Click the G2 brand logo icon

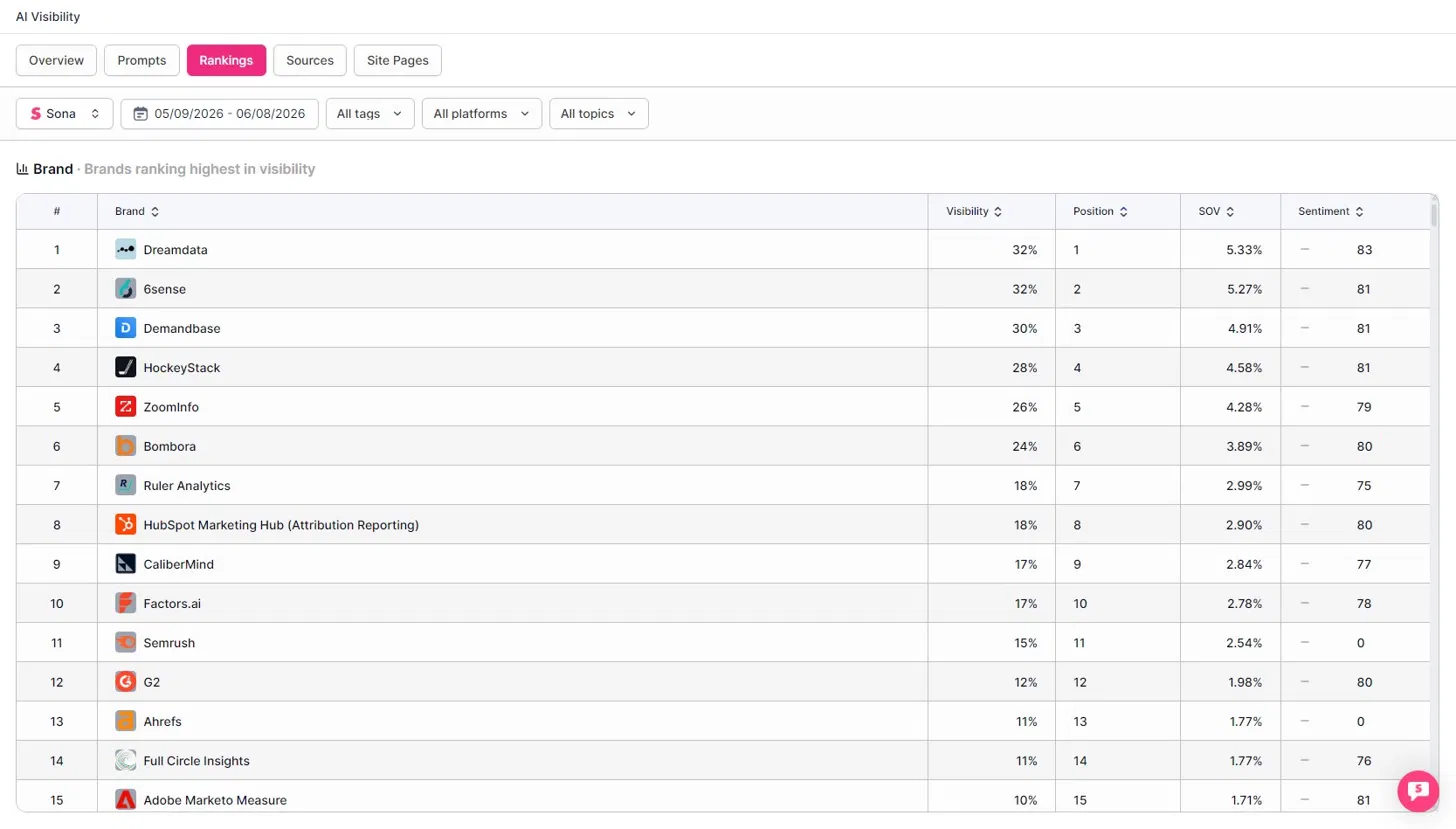point(125,682)
